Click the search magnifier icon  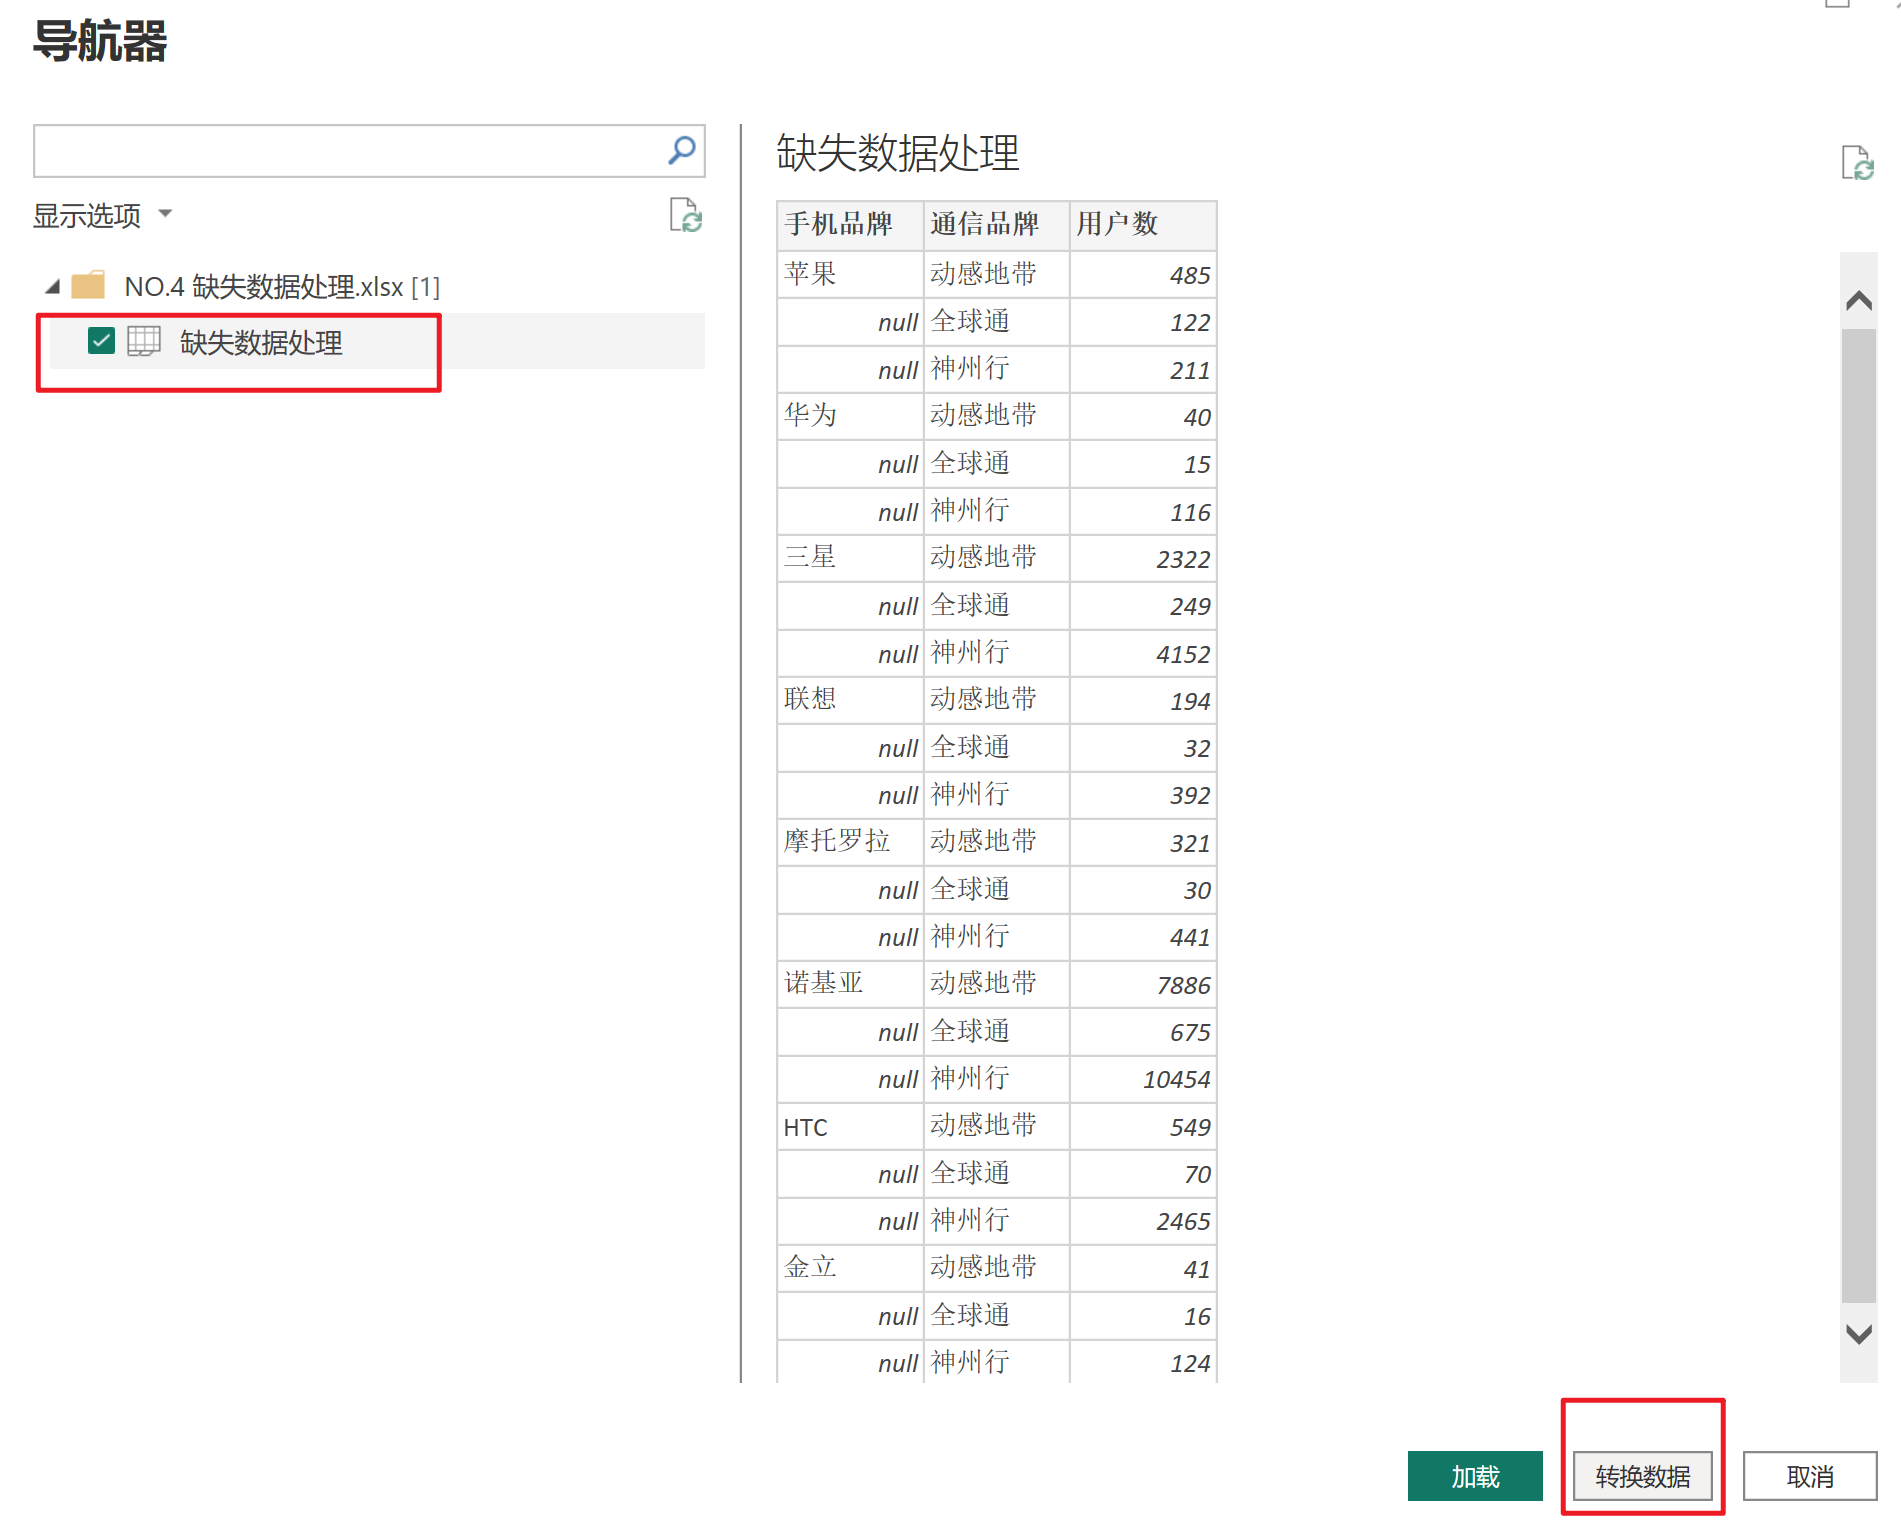[681, 151]
